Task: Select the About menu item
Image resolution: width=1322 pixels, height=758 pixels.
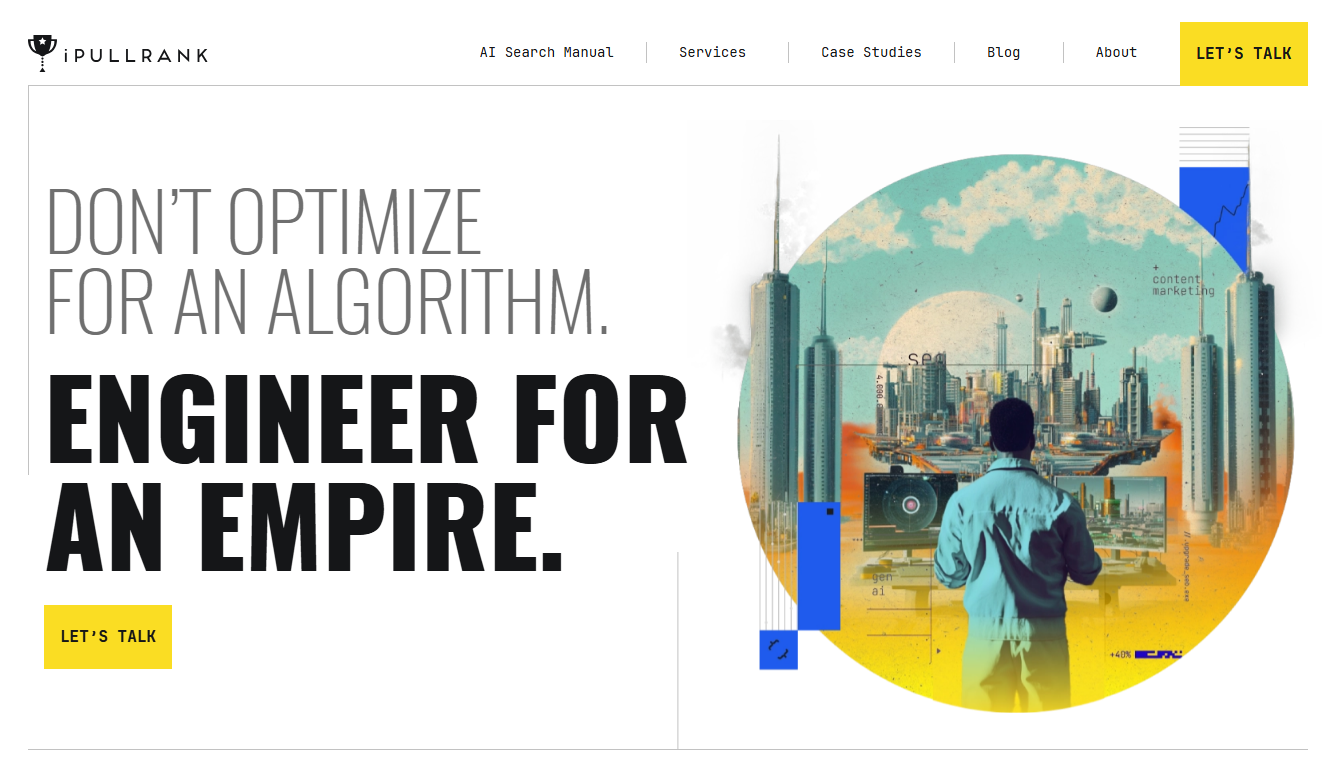Action: 1116,53
